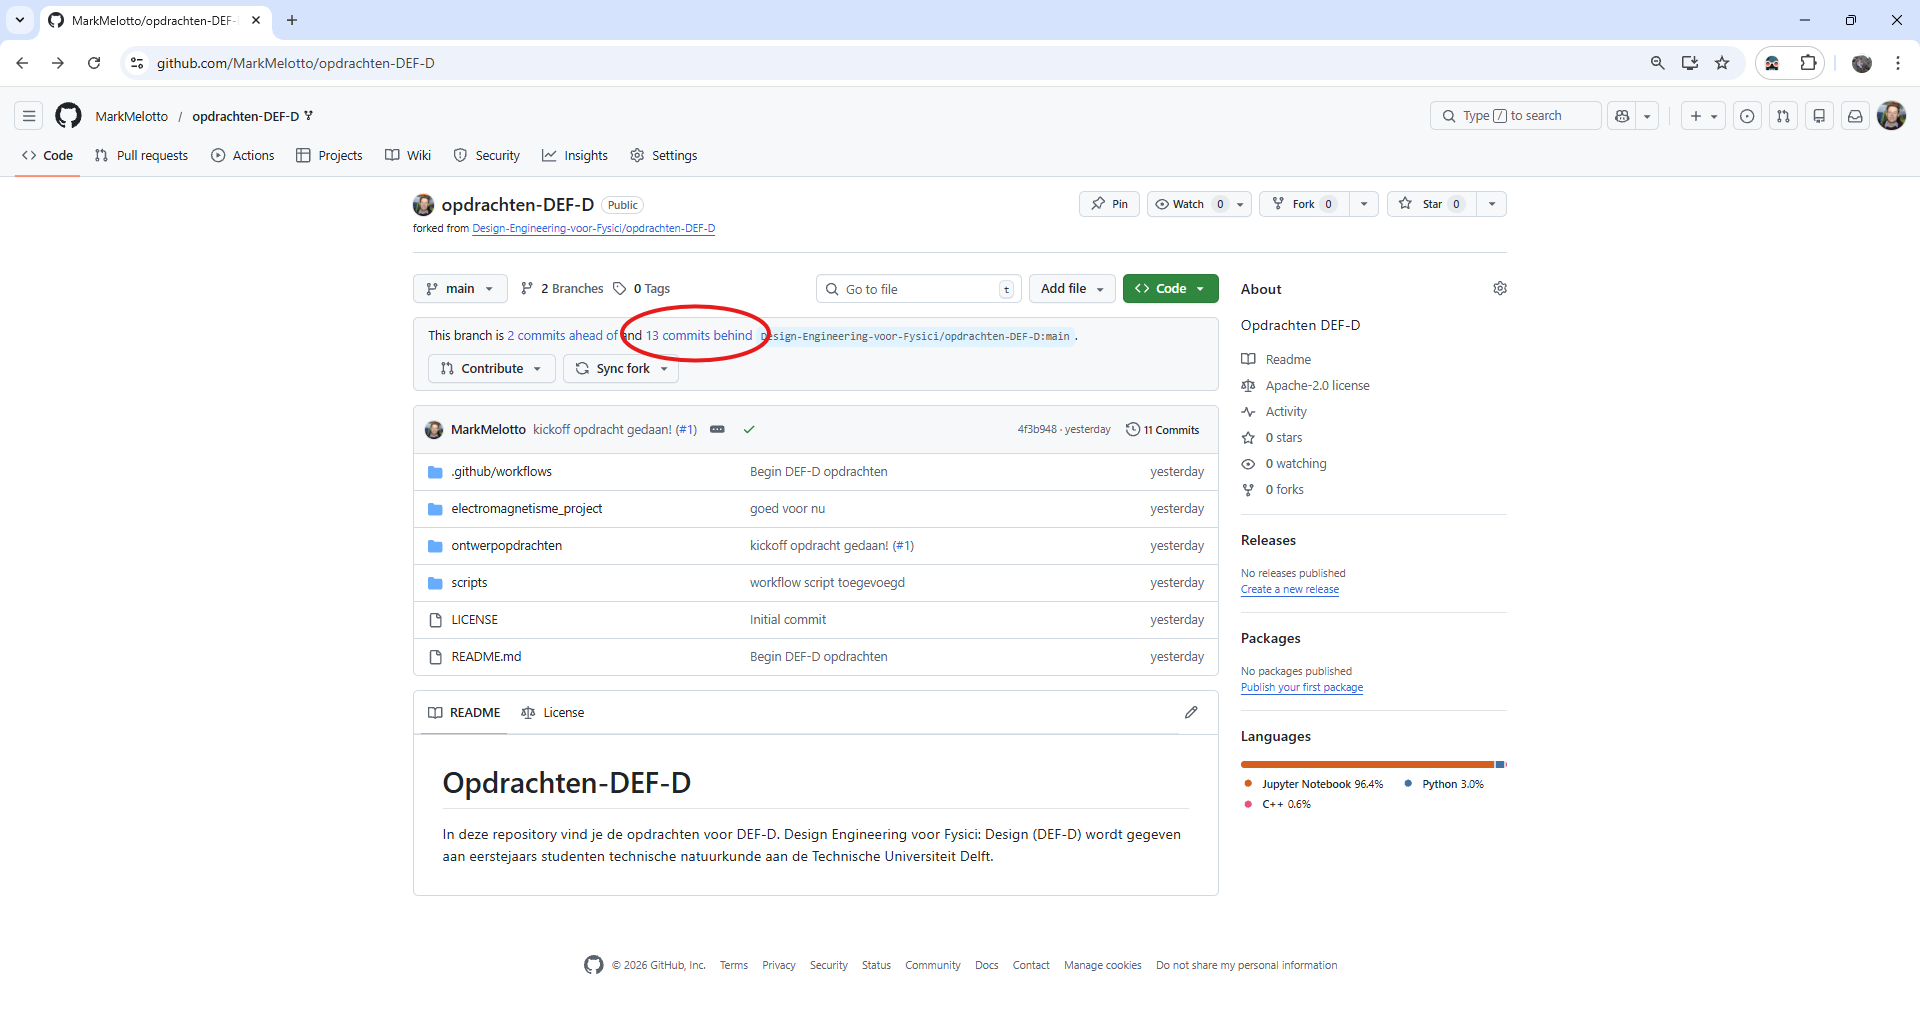Click the verified check mark on the commit

tap(749, 429)
